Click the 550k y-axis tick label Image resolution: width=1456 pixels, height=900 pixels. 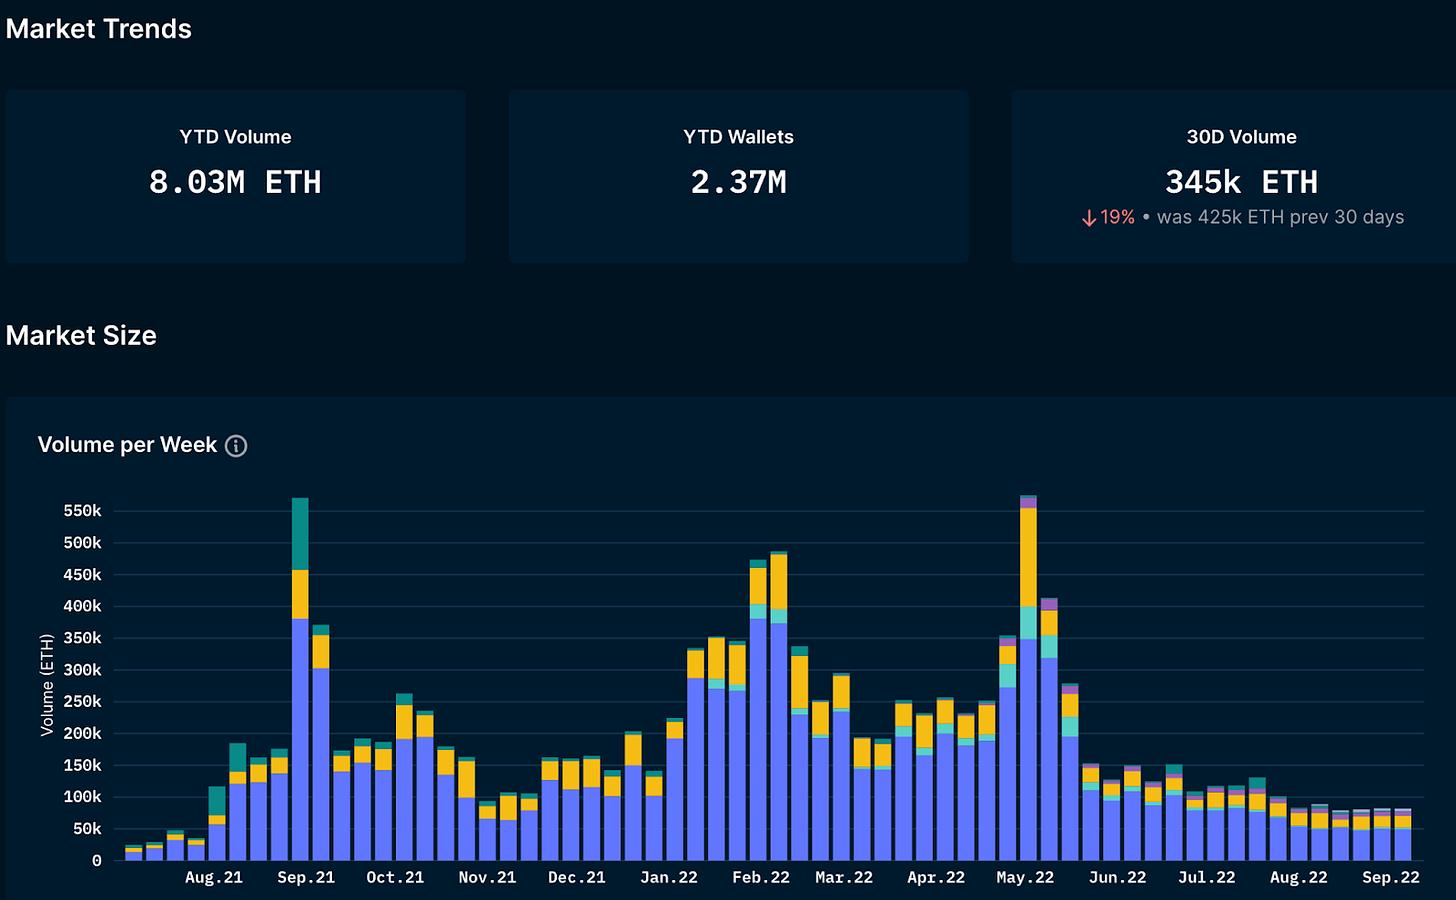(x=82, y=511)
